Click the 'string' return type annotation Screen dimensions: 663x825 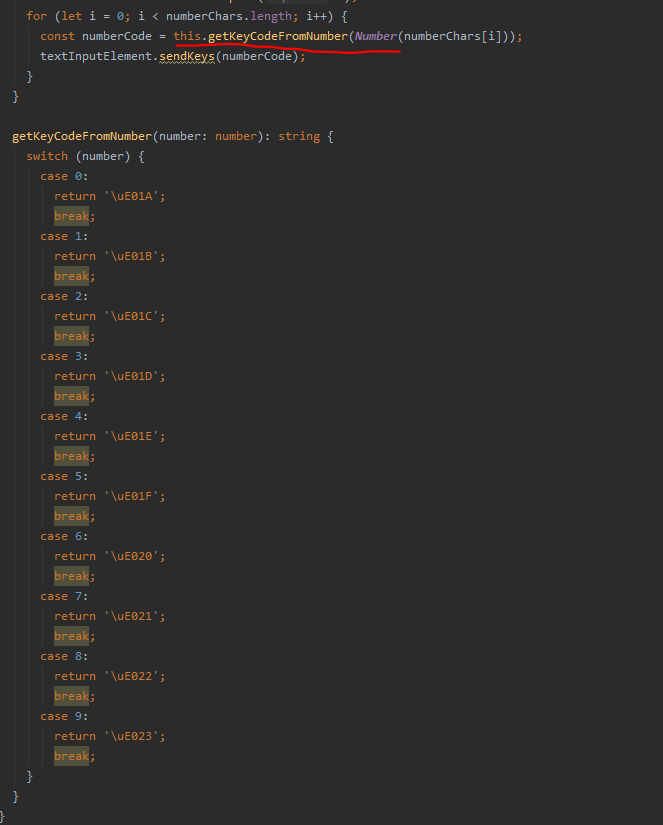[299, 136]
